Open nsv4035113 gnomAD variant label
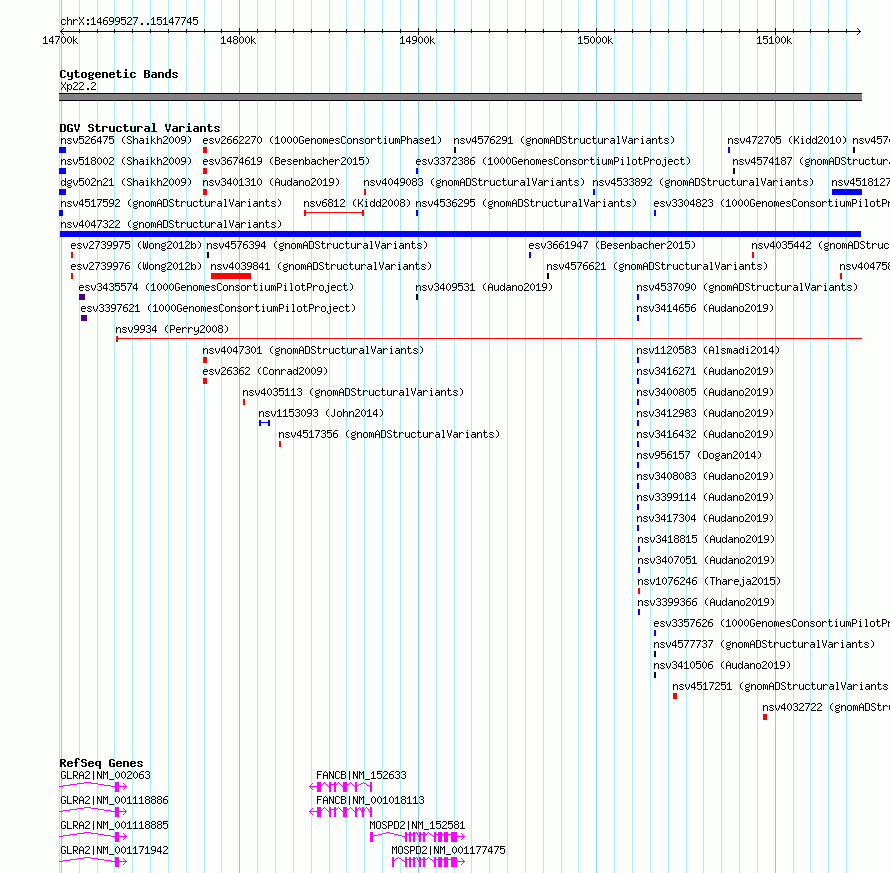The height and width of the screenshot is (873, 890). [x=353, y=392]
